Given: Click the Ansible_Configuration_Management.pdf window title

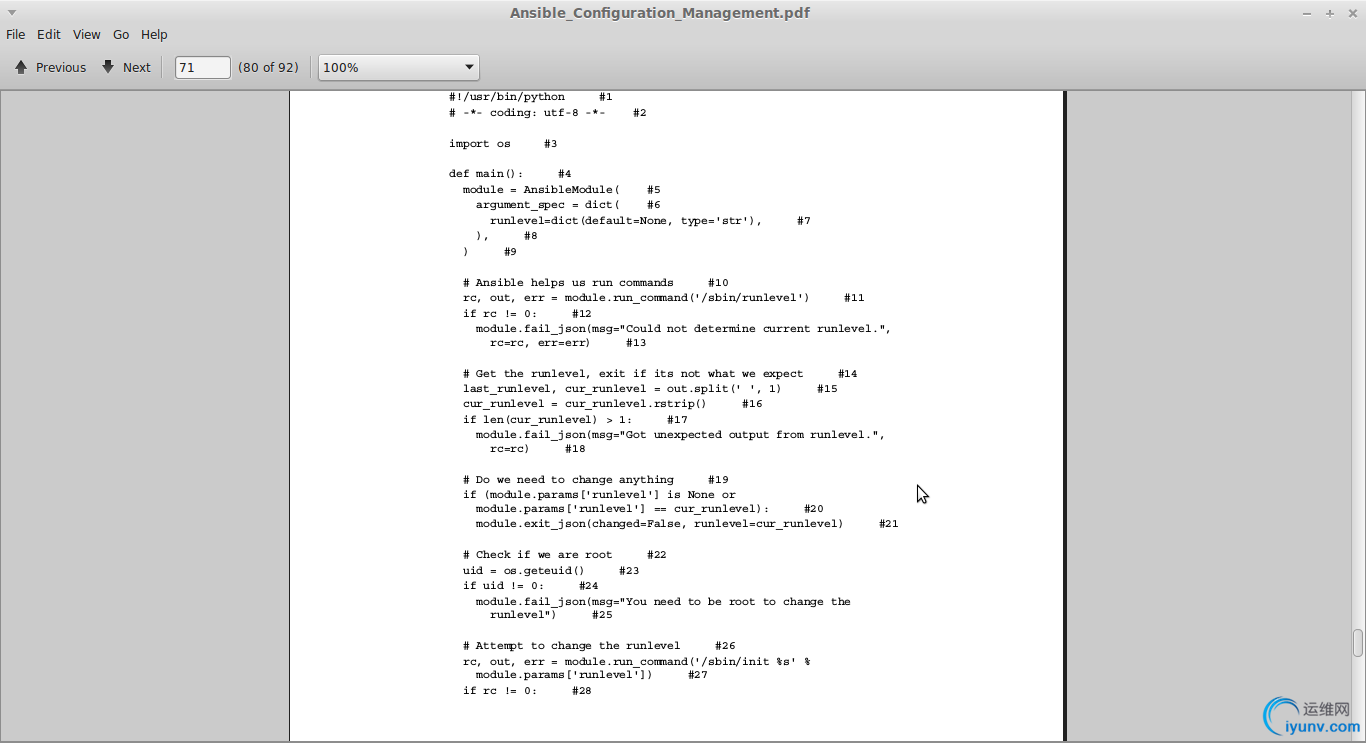Looking at the screenshot, I should pyautogui.click(x=660, y=13).
